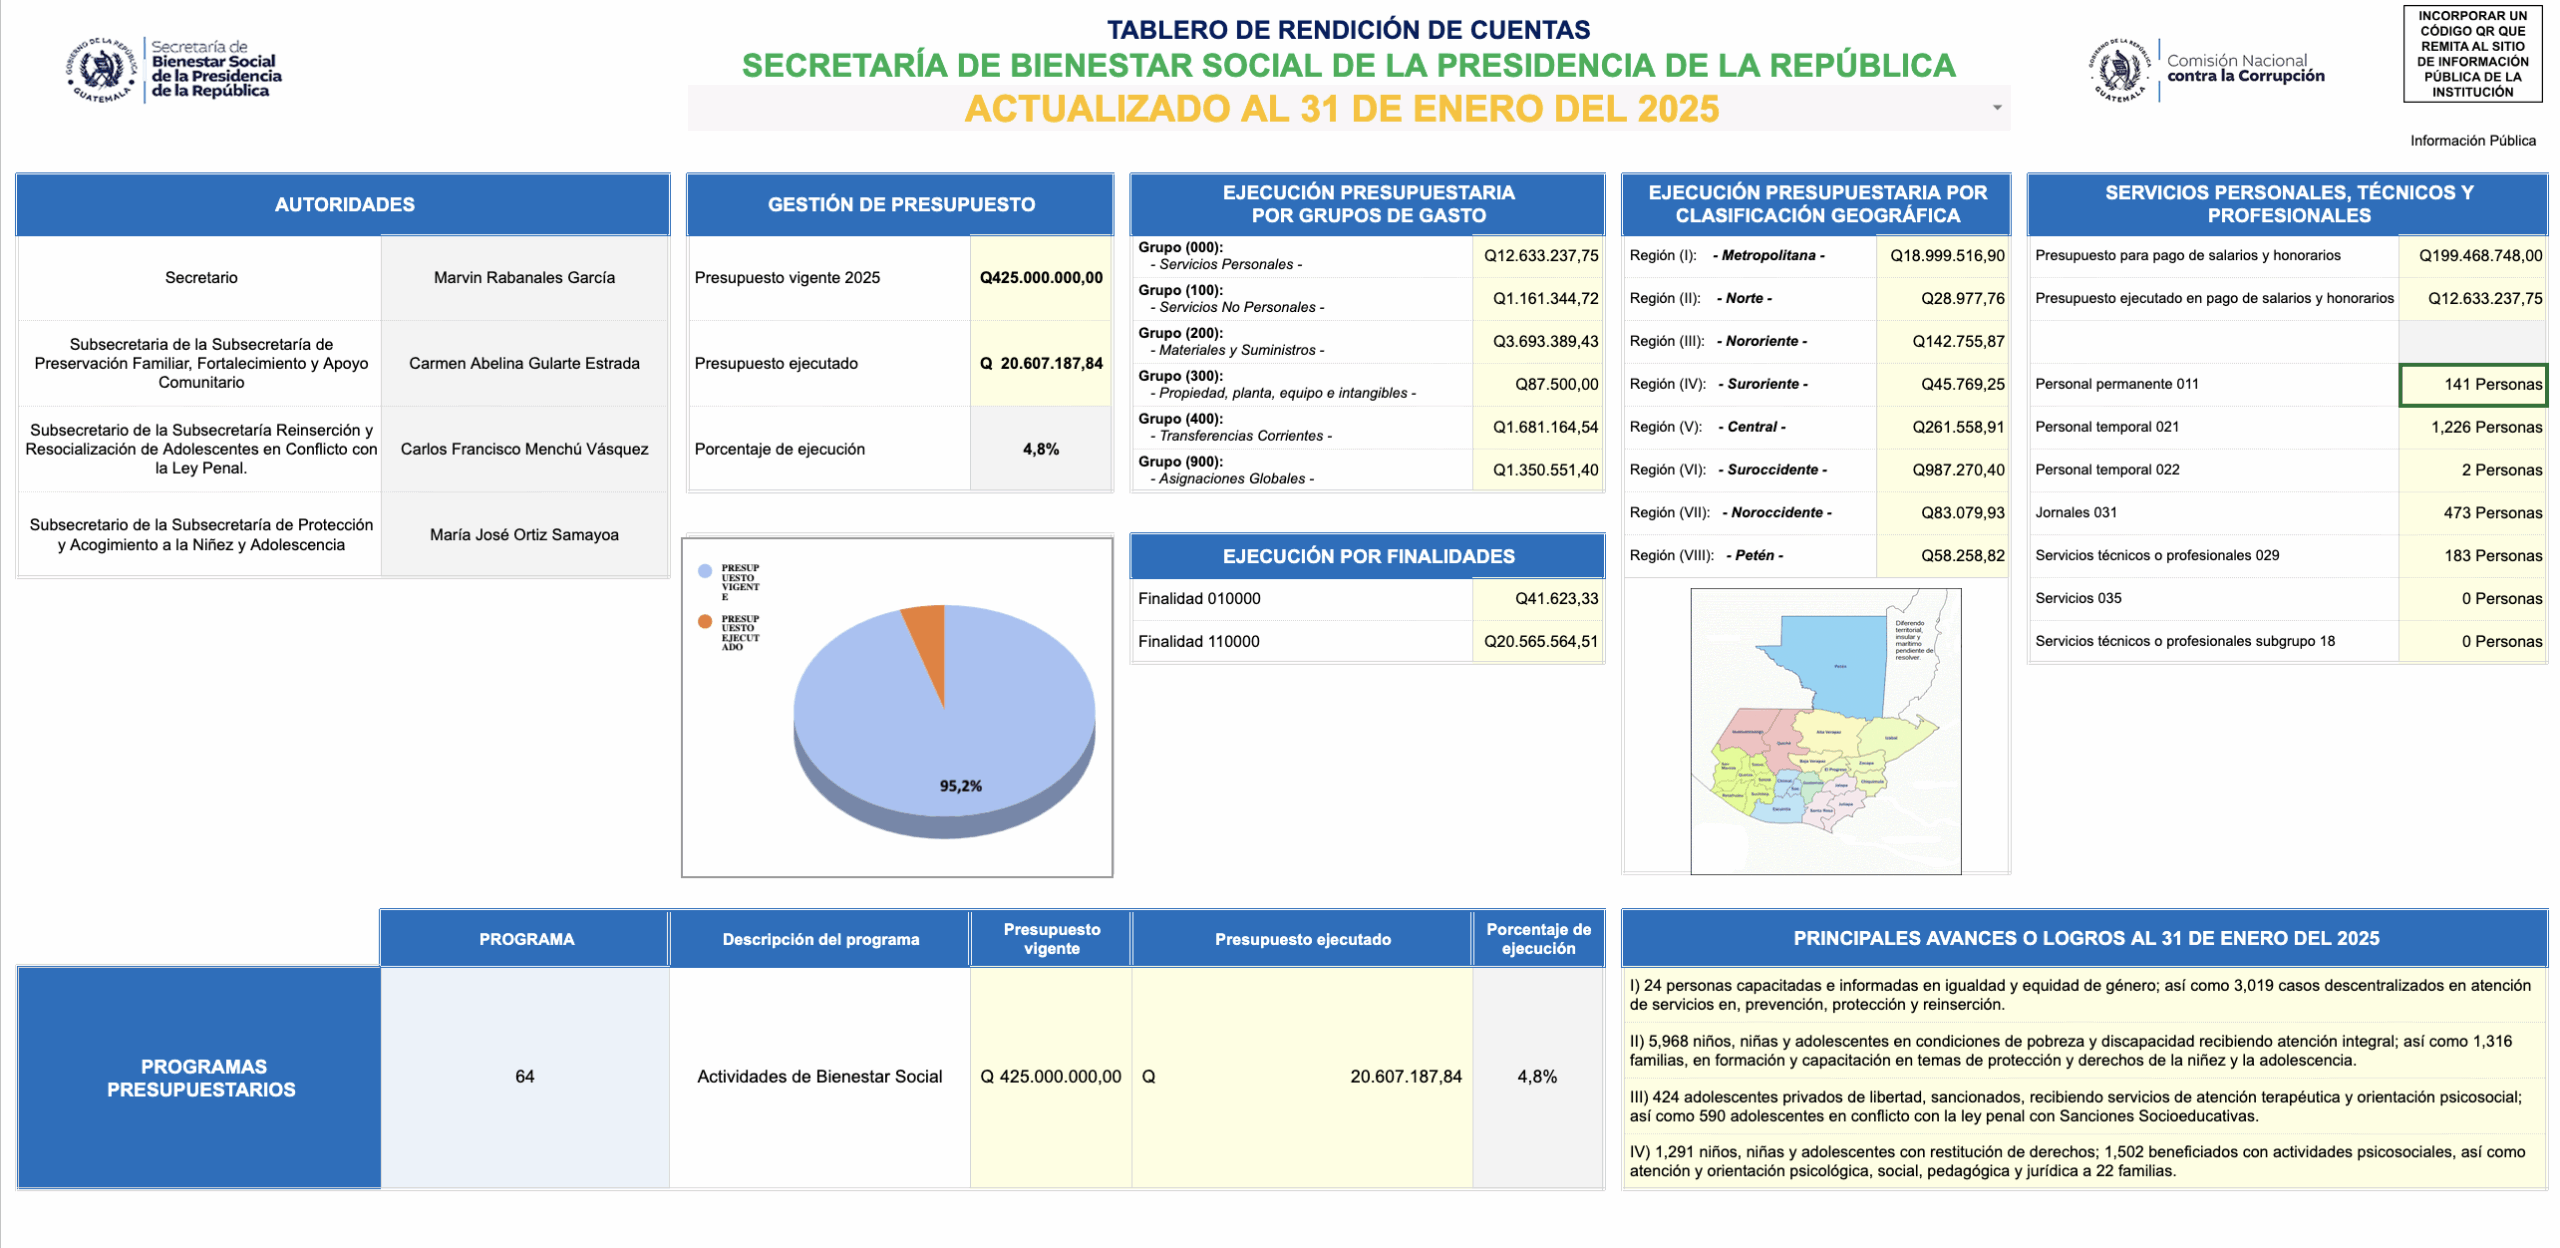This screenshot has width=2560, height=1248.
Task: Select the title ACTUALIZADO AL 31 DE ENERO DEL 2025
Action: (1340, 108)
